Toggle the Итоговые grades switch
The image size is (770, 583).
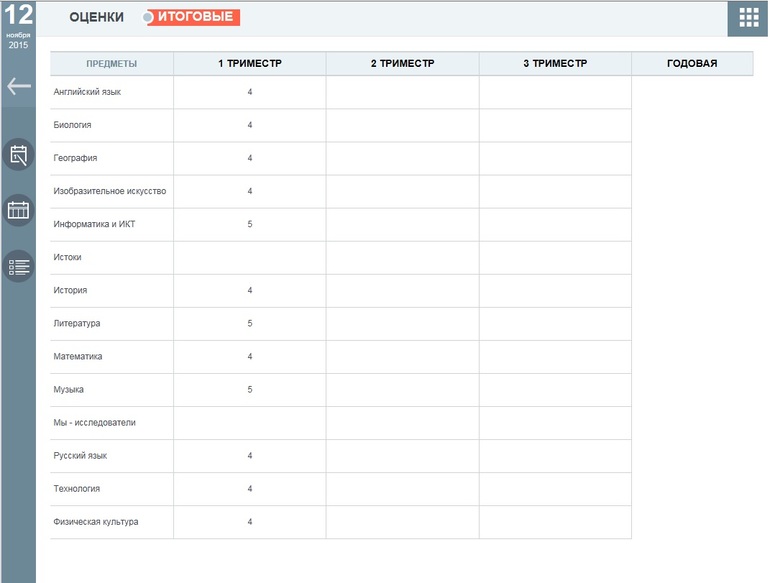pyautogui.click(x=191, y=17)
